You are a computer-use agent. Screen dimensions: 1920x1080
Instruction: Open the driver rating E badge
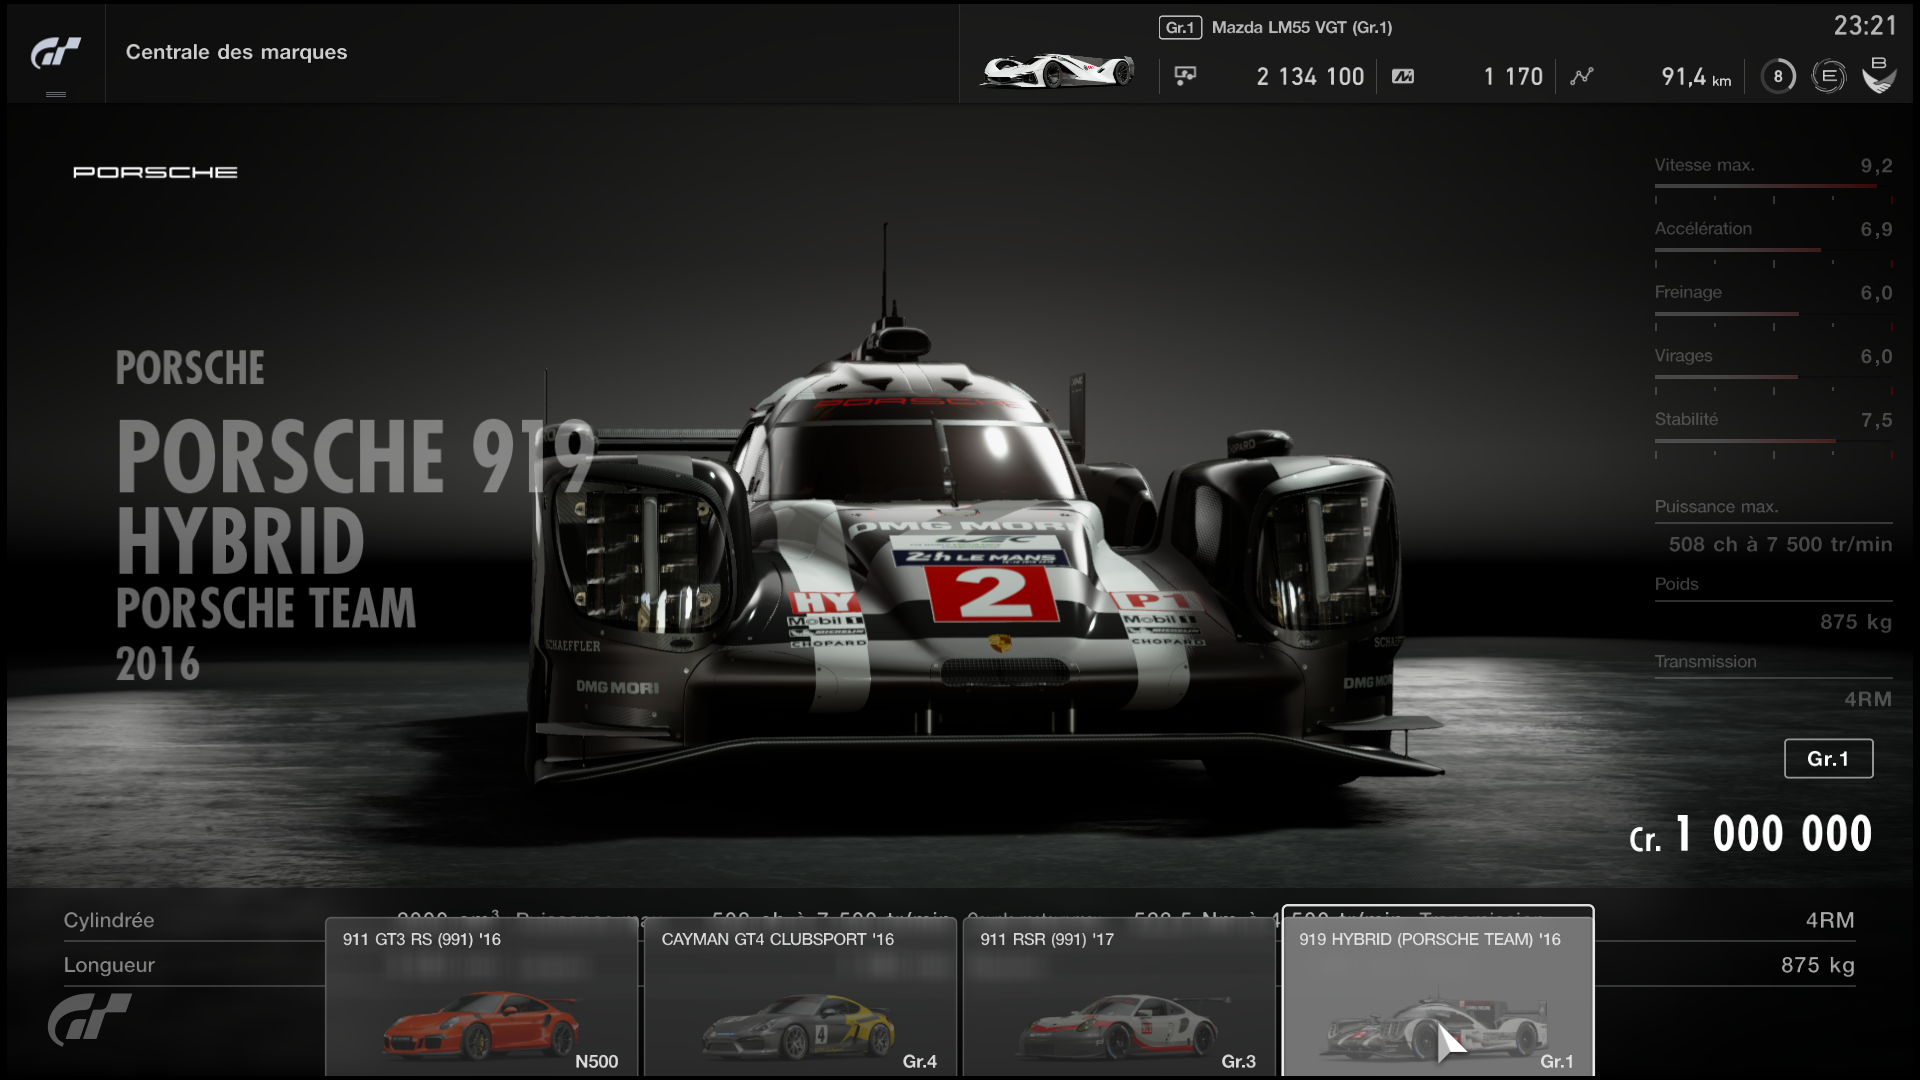(x=1828, y=76)
